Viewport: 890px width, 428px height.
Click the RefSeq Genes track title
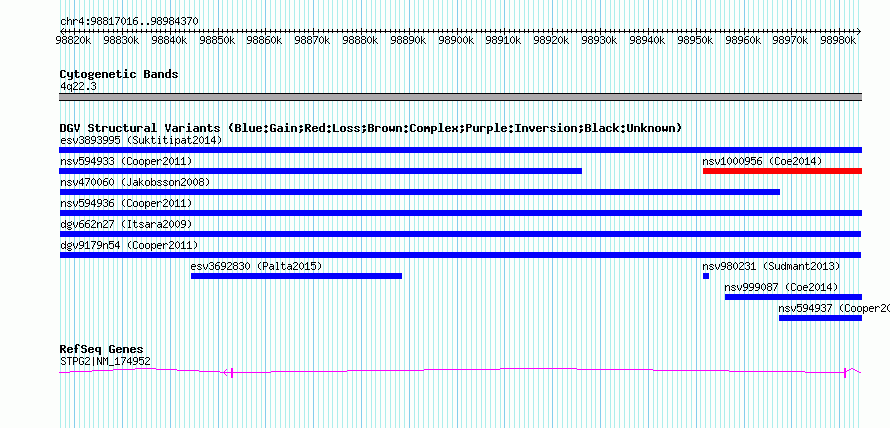[x=101, y=349]
